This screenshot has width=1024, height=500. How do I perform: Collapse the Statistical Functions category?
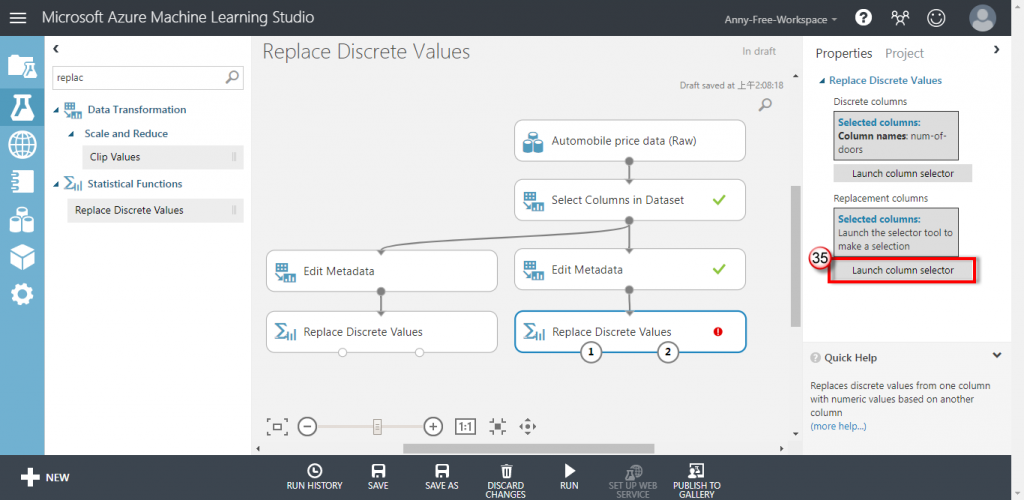pyautogui.click(x=57, y=183)
